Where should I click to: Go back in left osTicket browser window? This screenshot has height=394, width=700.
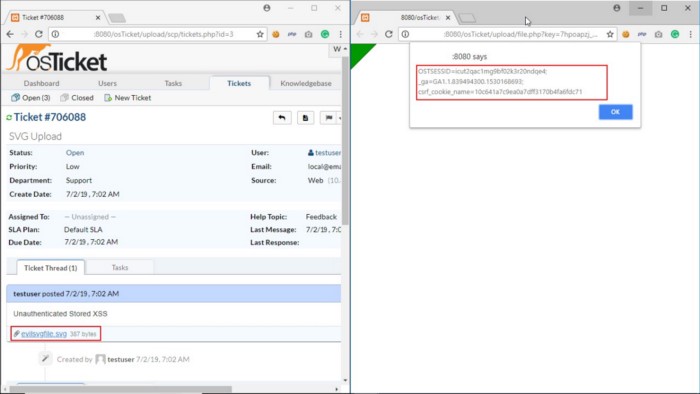pos(10,34)
